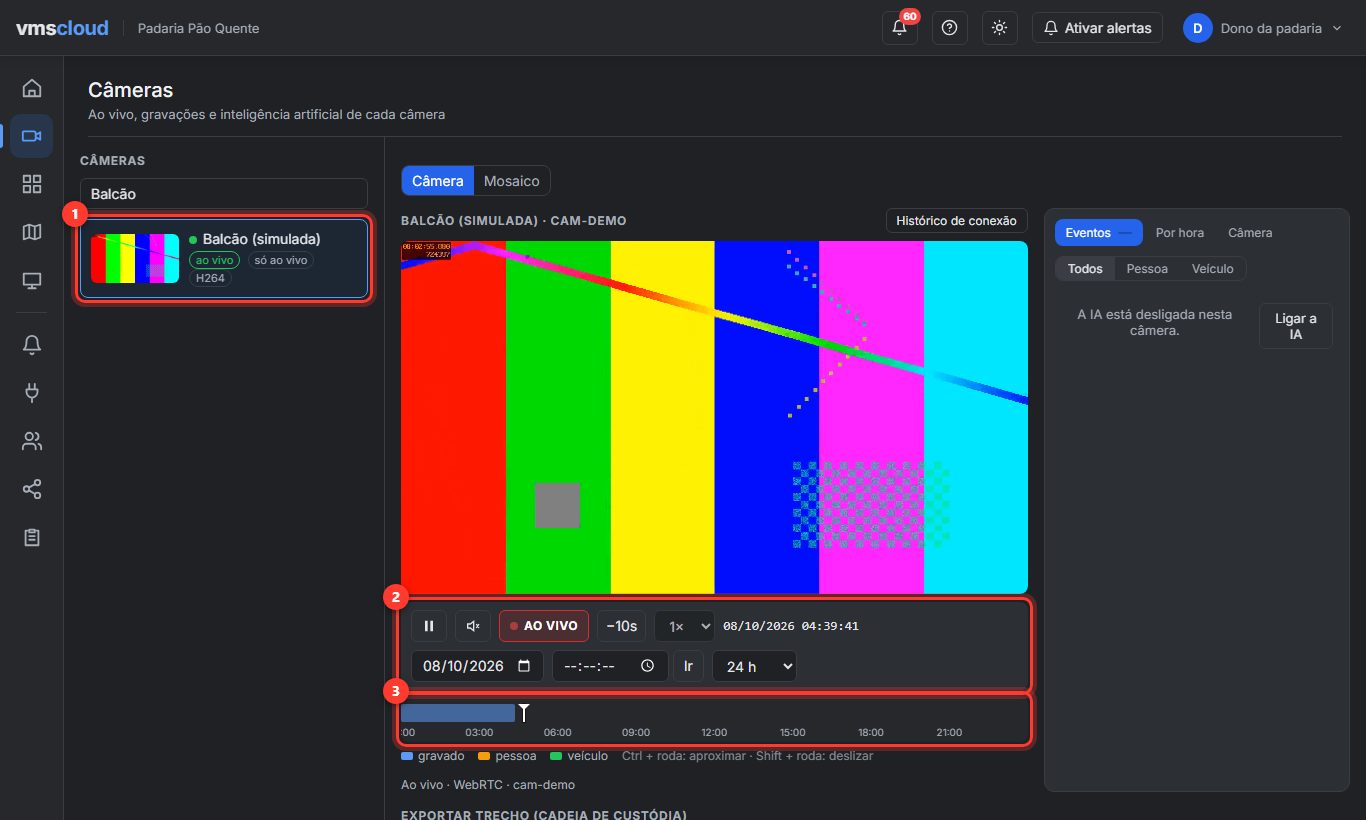Open the 24 h timeline range dropdown
This screenshot has width=1366, height=820.
click(x=754, y=666)
